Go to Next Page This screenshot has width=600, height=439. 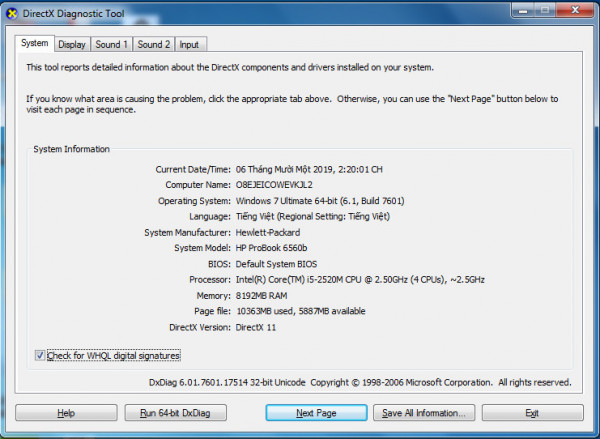316,413
